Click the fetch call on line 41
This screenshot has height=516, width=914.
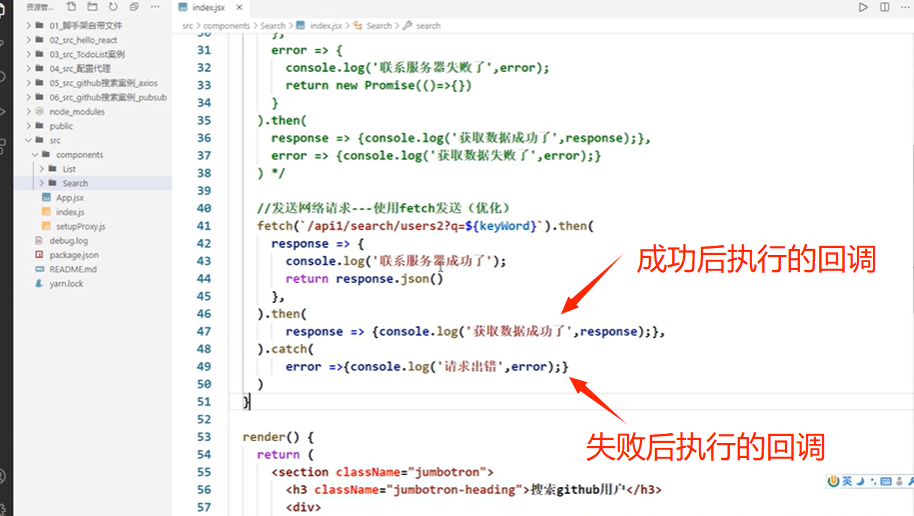275,226
